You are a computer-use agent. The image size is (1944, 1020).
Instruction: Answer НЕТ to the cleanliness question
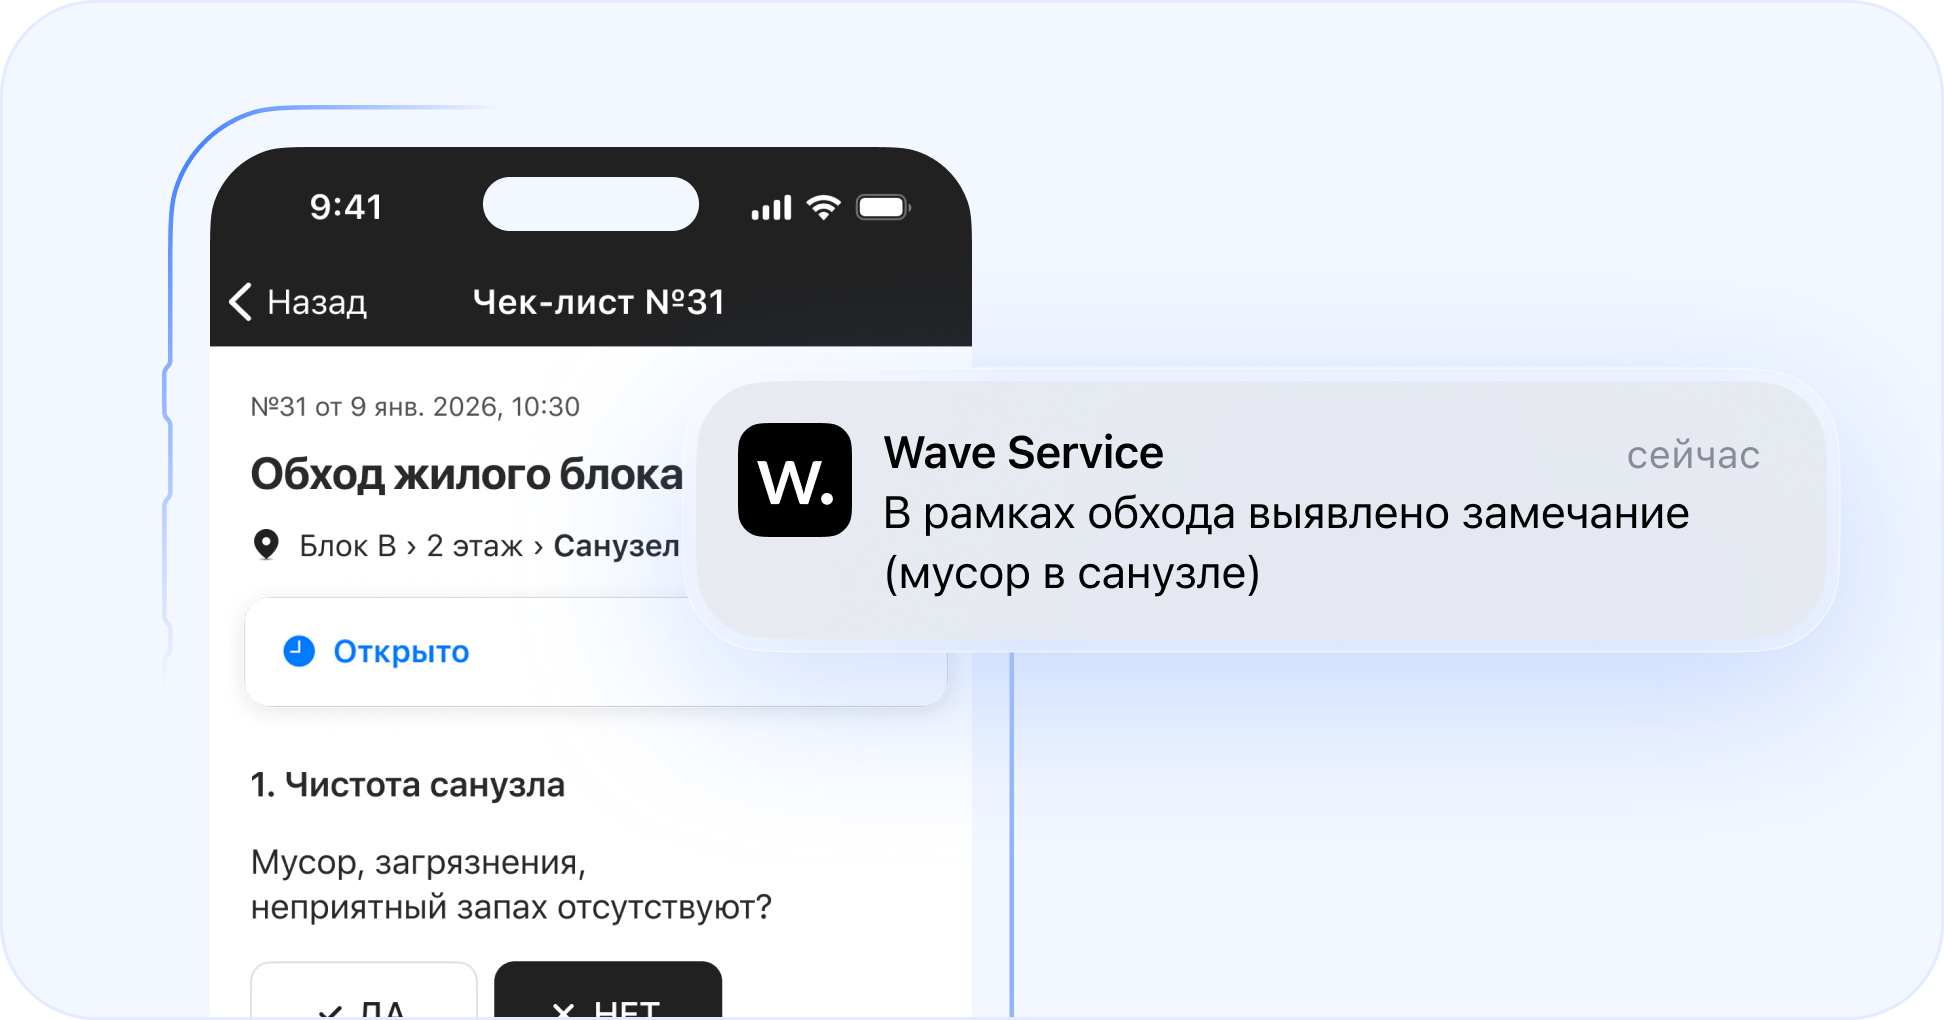pos(608,992)
